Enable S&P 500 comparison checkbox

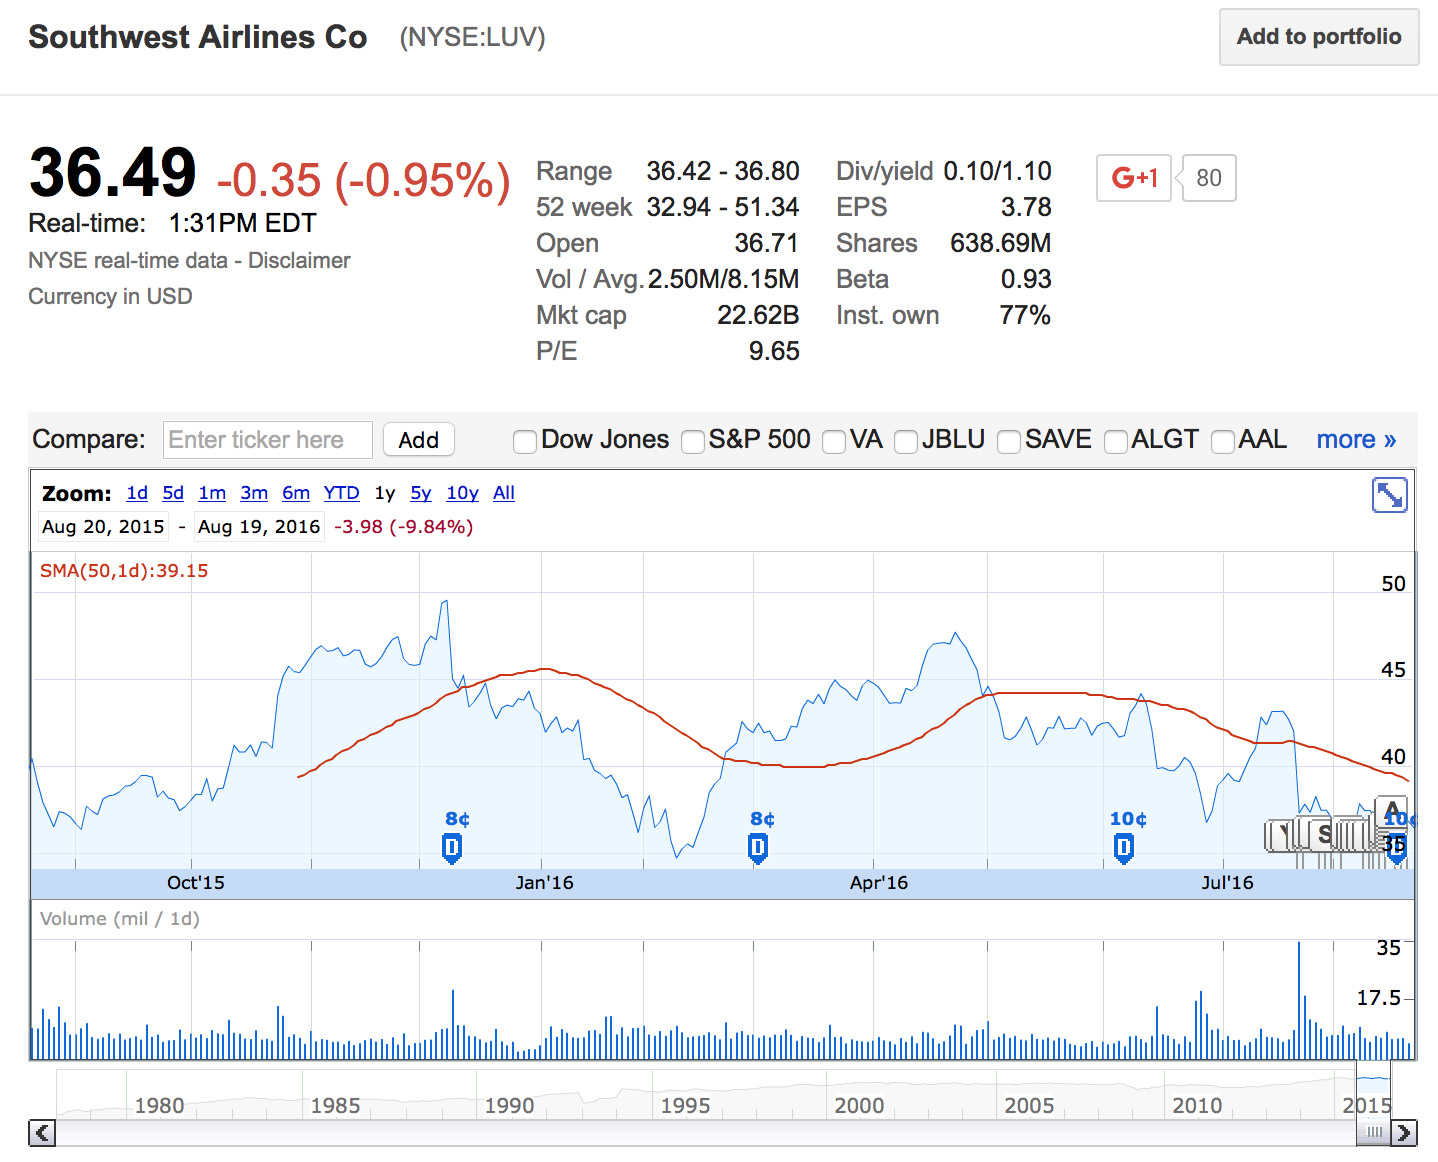[x=692, y=441]
